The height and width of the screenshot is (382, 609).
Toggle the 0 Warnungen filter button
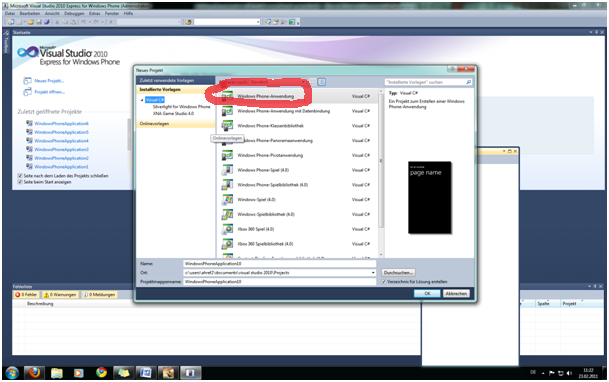point(60,295)
